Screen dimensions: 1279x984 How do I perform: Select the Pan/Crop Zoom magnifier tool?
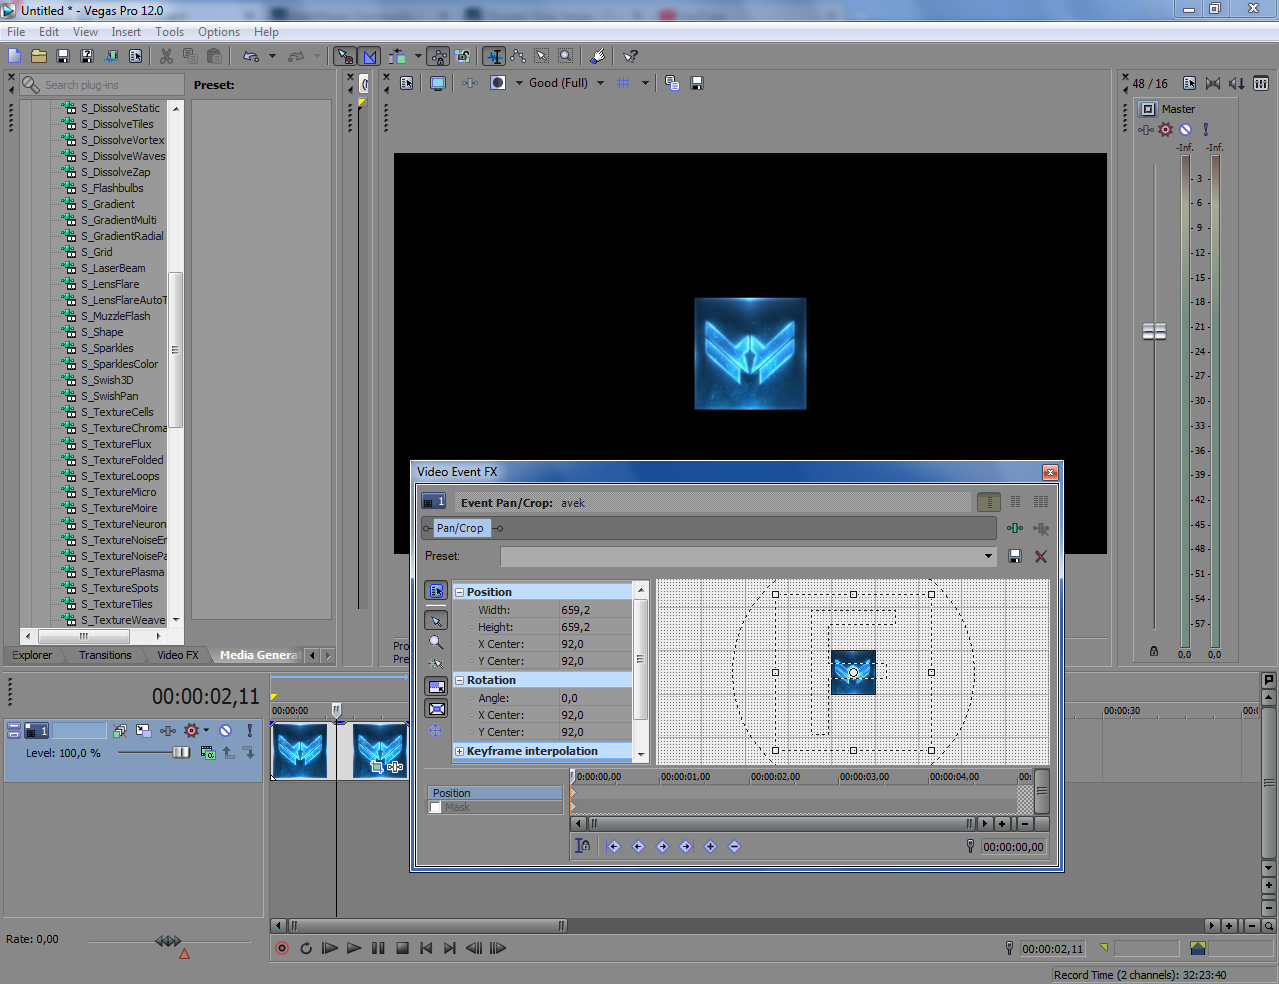(436, 643)
